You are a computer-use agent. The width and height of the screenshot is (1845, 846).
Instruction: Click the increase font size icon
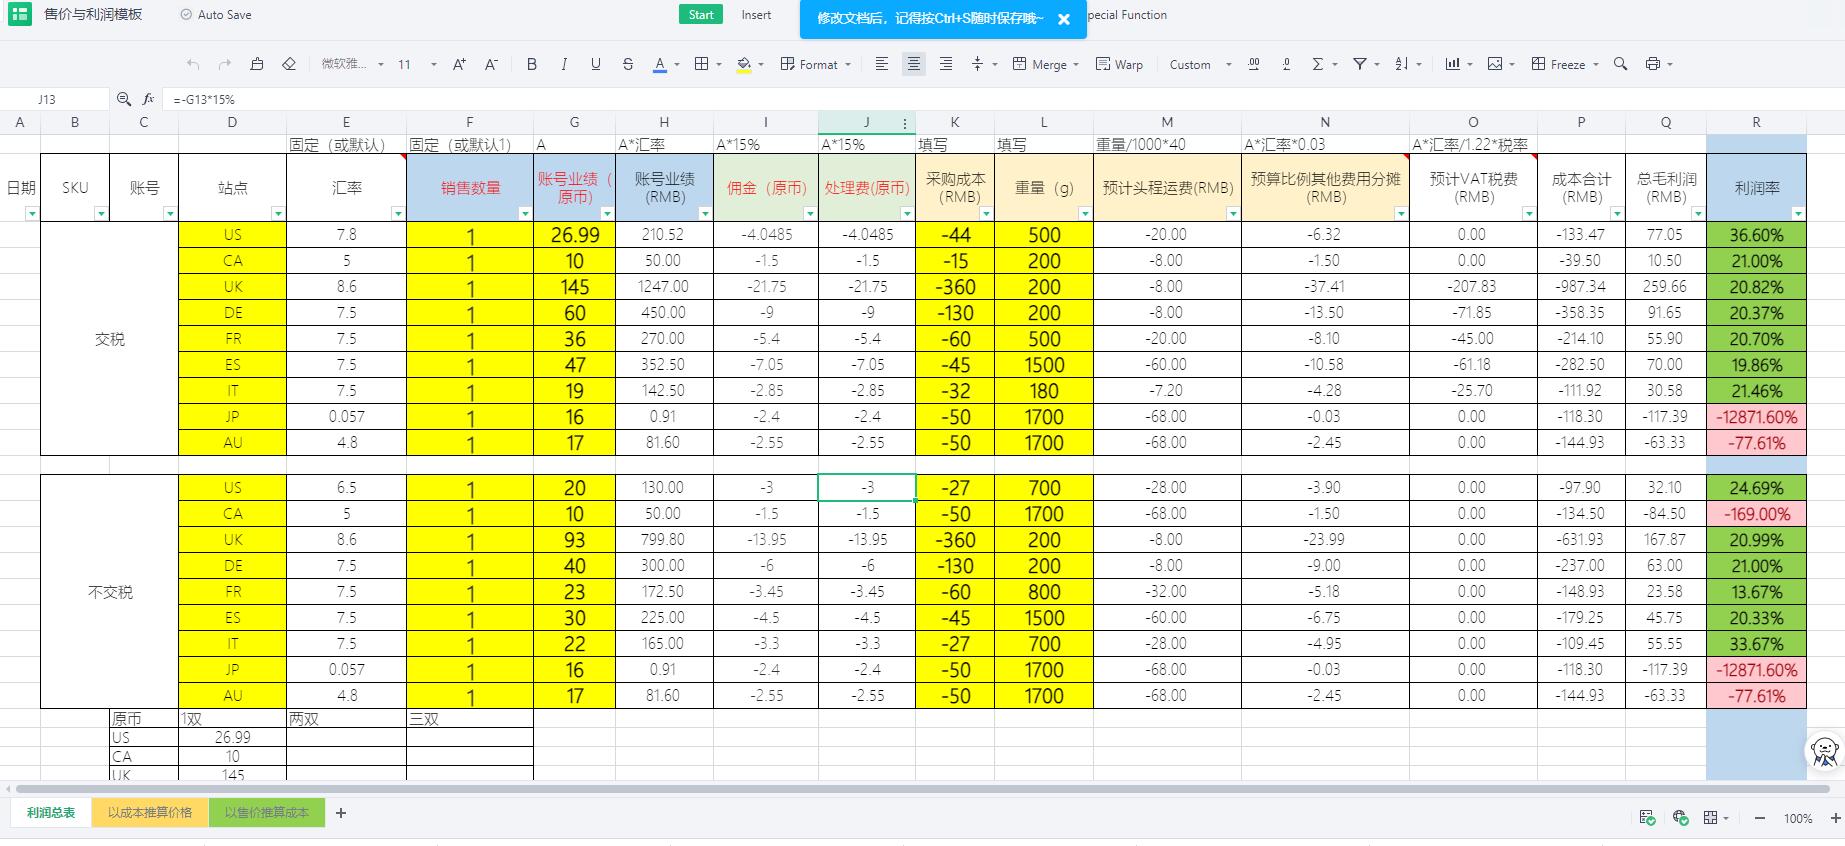pyautogui.click(x=459, y=64)
